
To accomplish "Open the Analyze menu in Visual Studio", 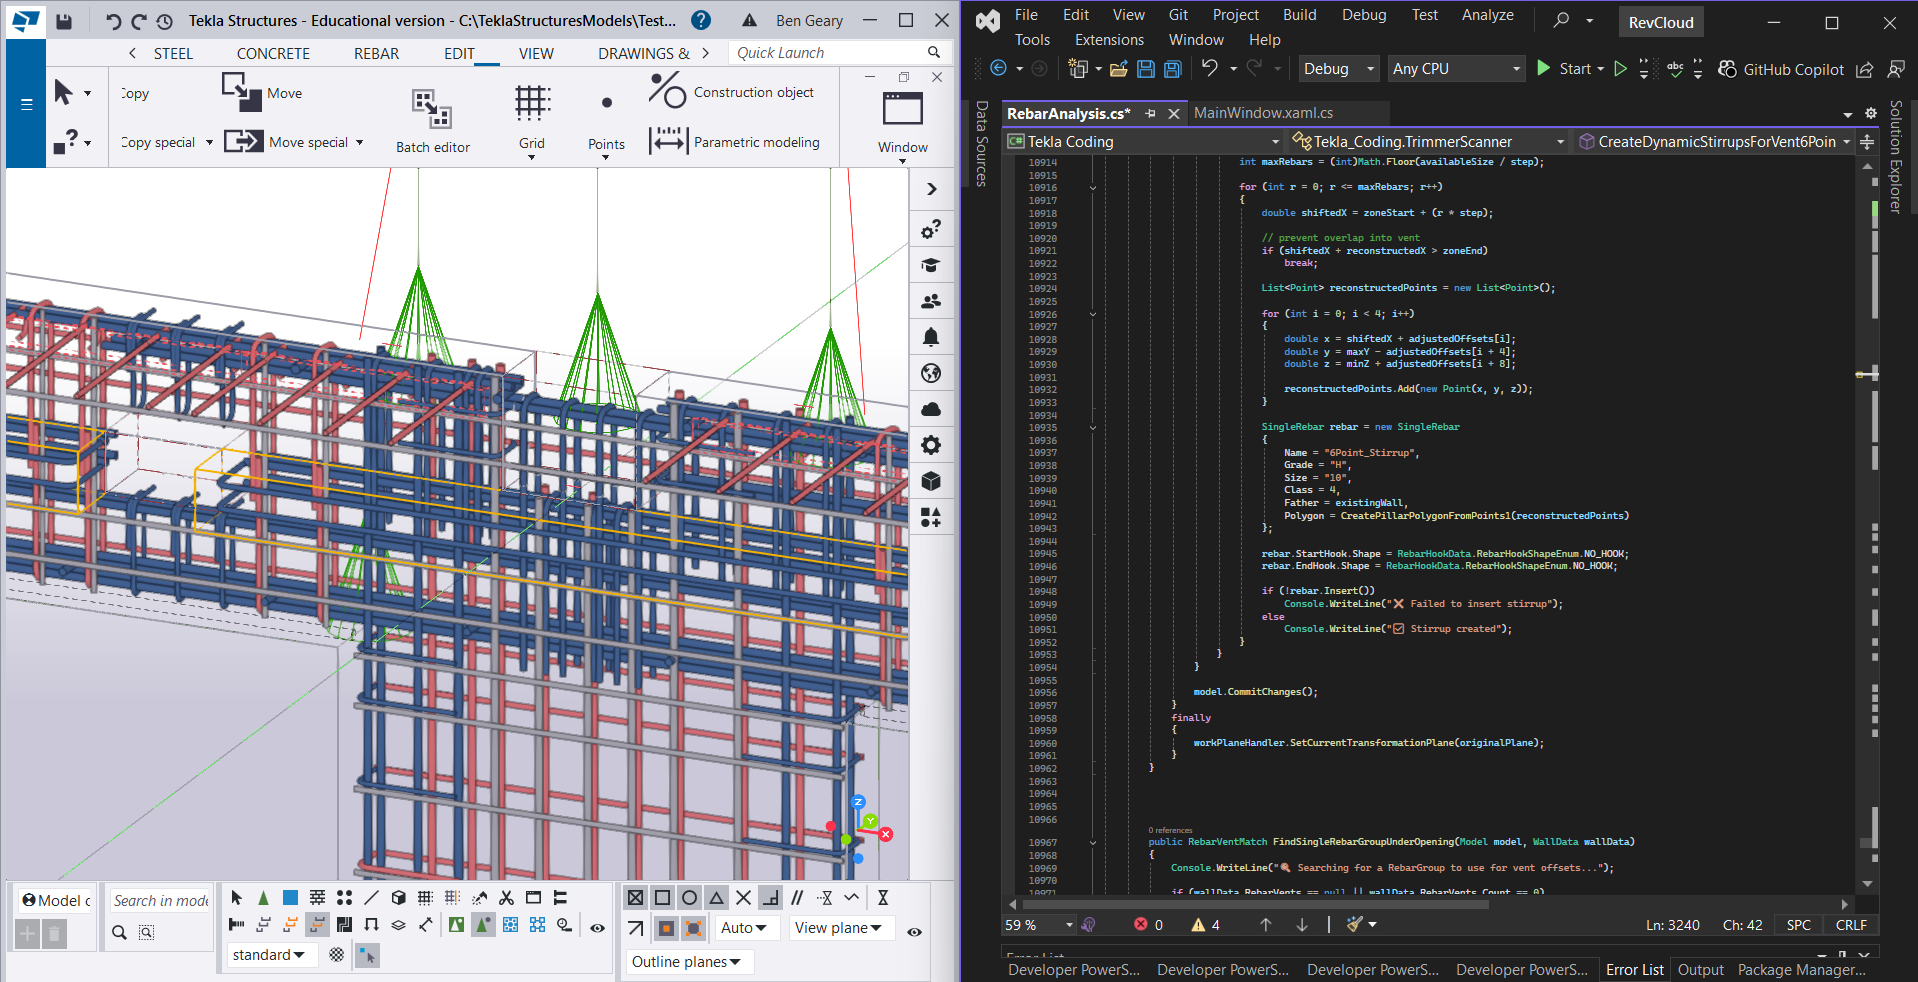I will 1487,15.
